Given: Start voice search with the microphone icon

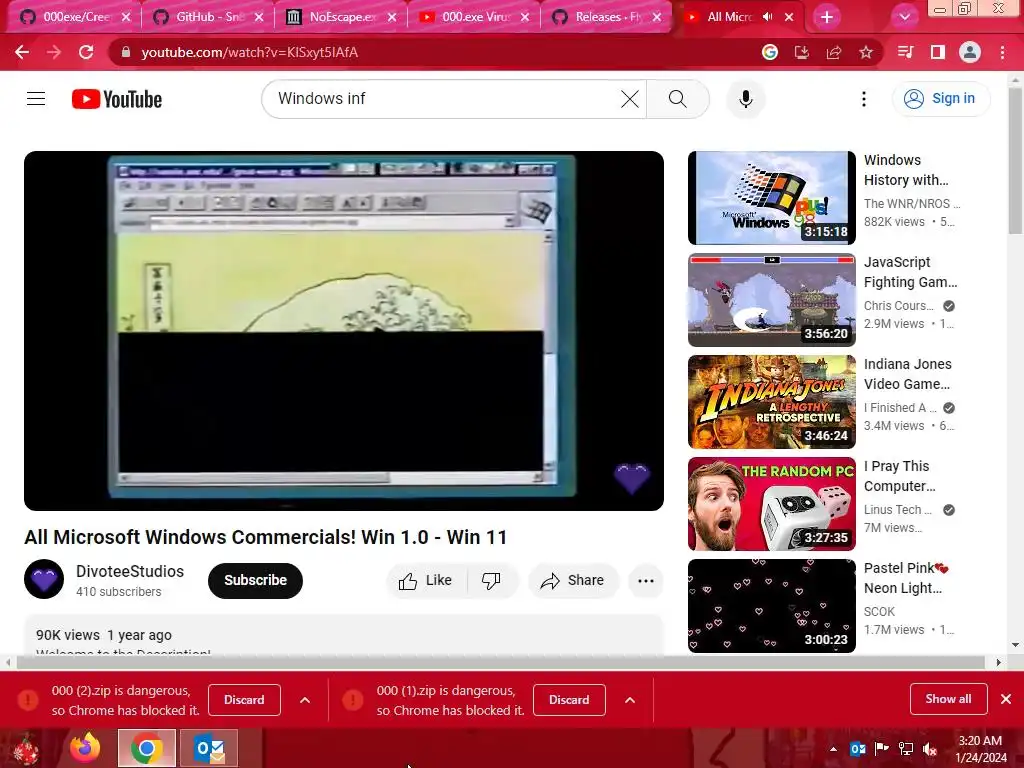Looking at the screenshot, I should pos(746,99).
